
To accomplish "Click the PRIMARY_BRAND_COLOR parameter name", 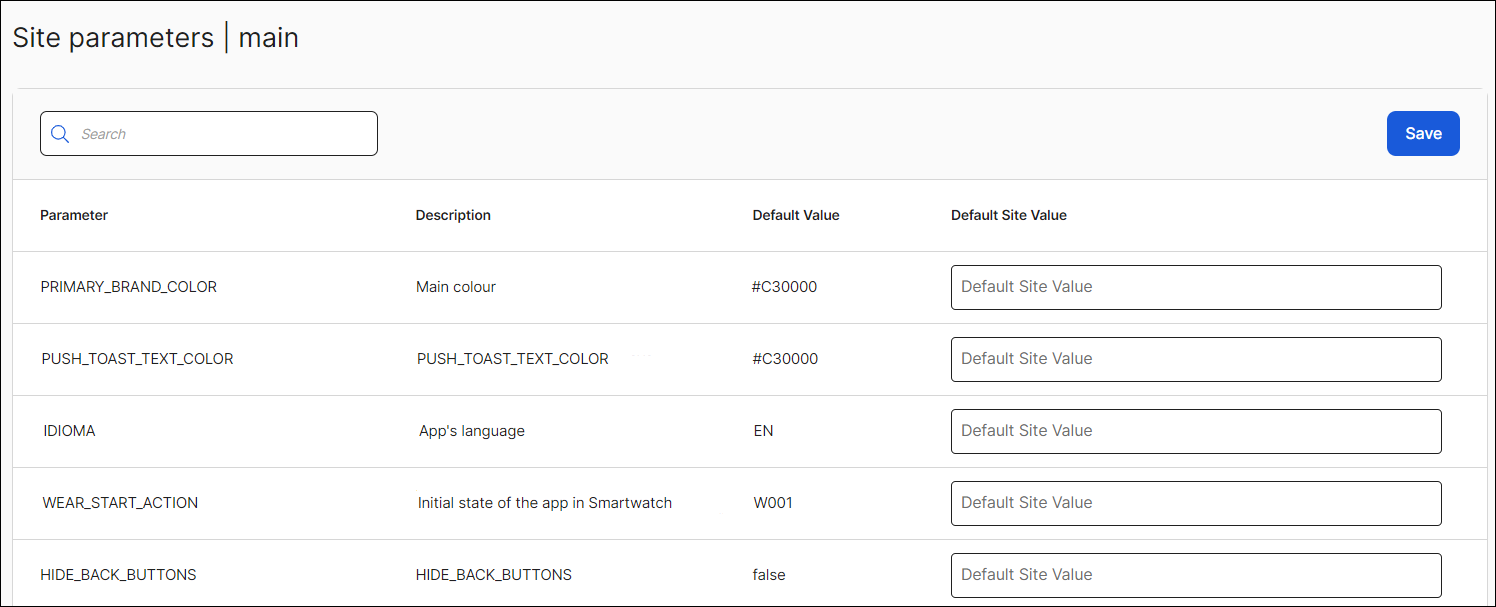I will click(x=128, y=287).
